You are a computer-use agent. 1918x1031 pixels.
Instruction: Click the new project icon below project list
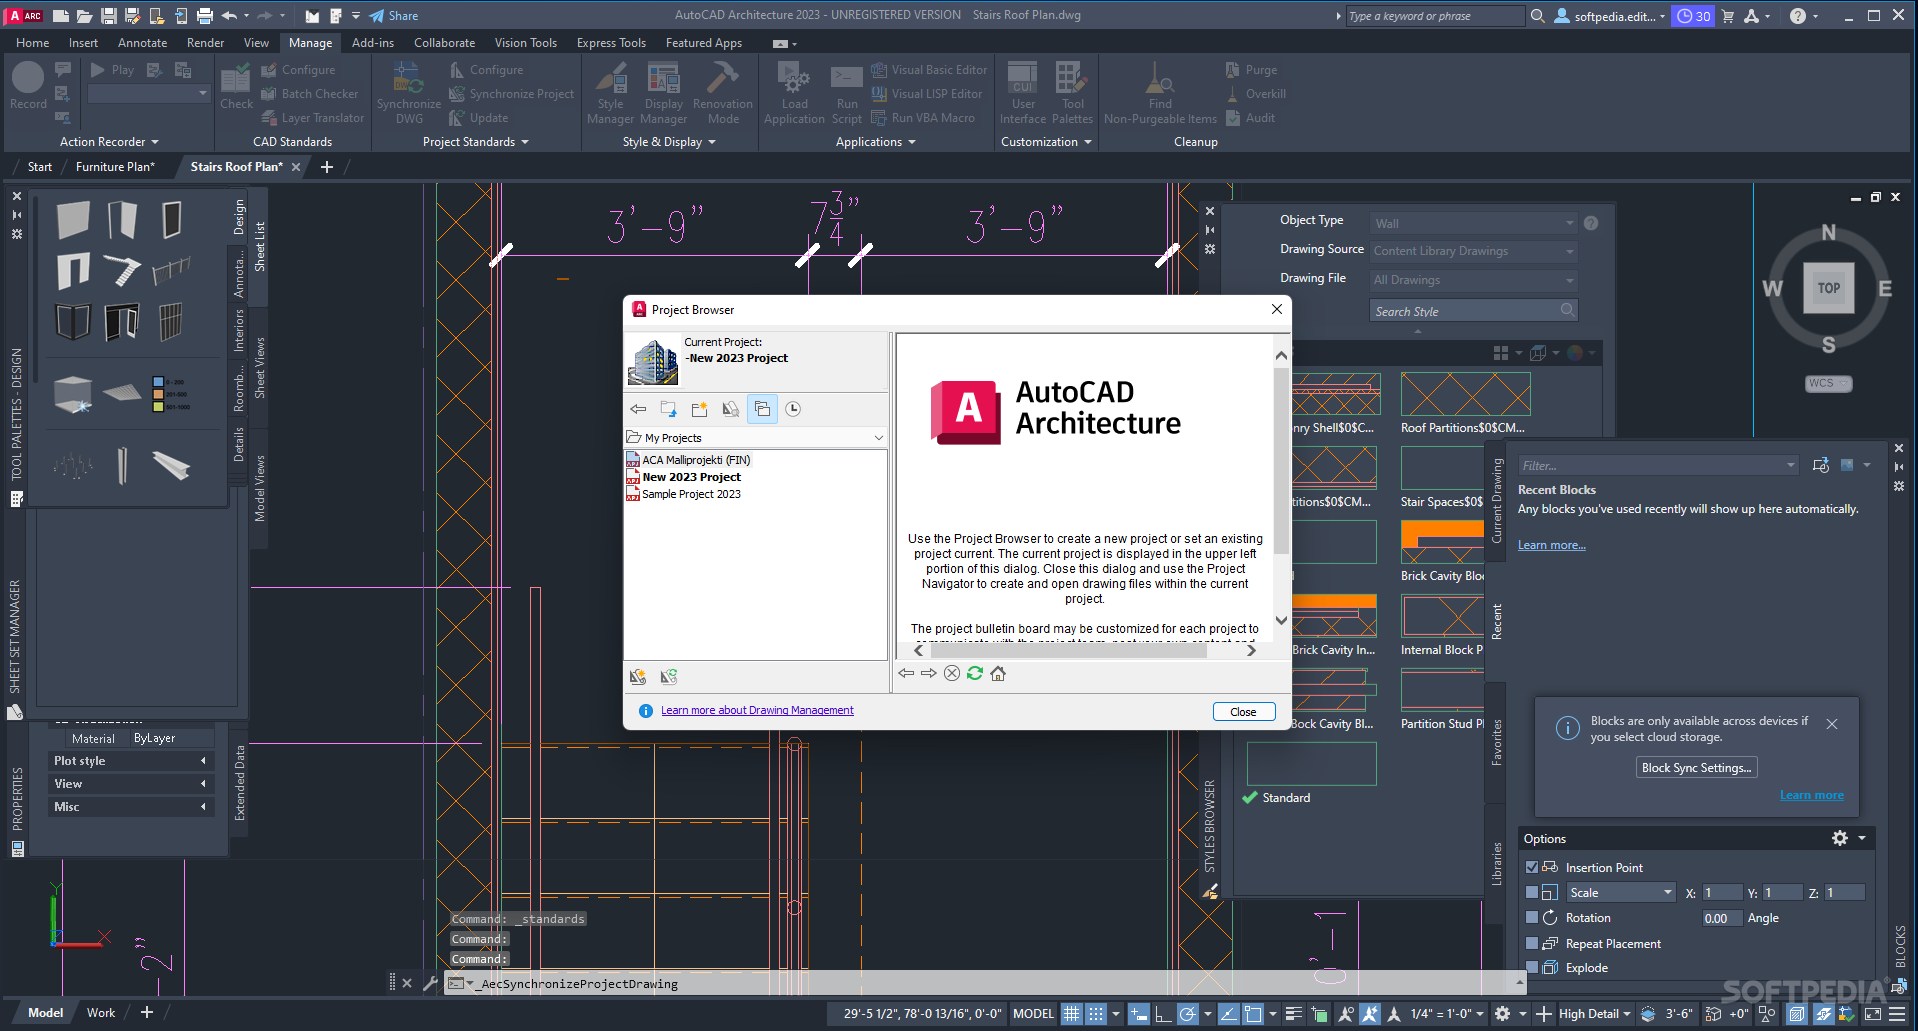[x=638, y=677]
